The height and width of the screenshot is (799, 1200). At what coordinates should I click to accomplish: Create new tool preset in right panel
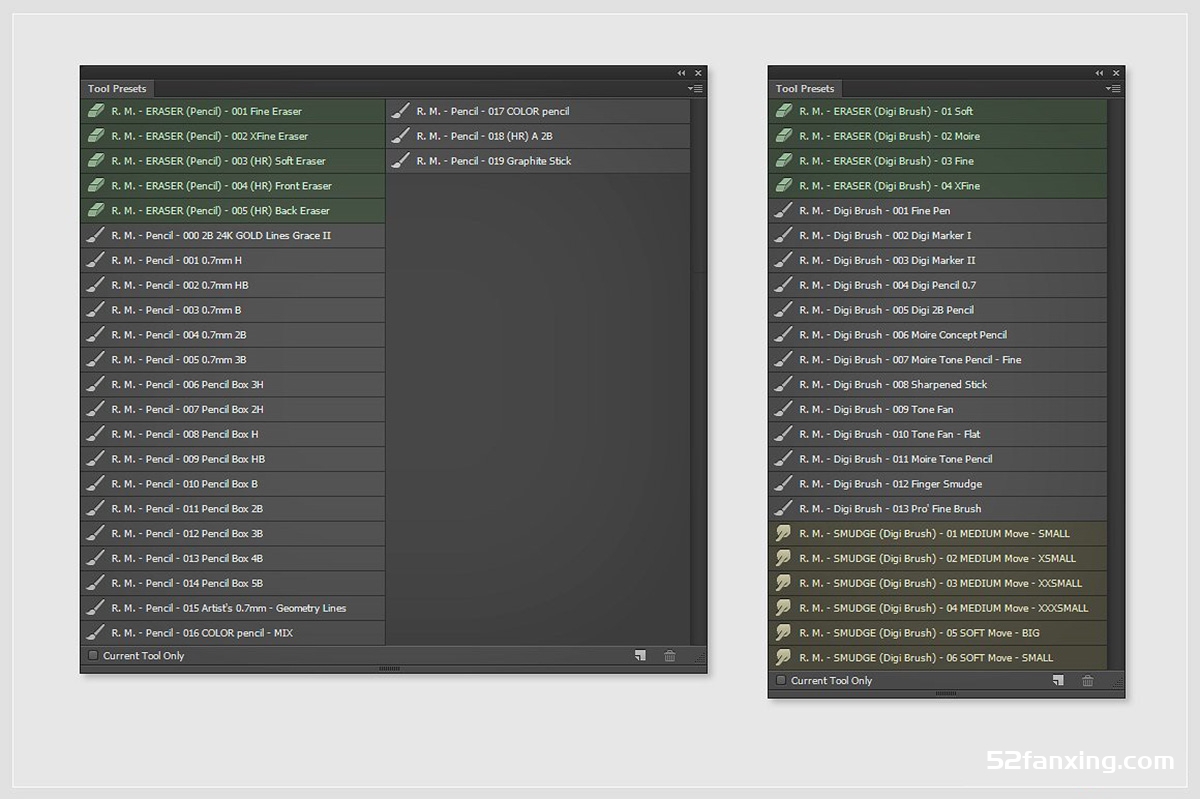pos(1058,680)
